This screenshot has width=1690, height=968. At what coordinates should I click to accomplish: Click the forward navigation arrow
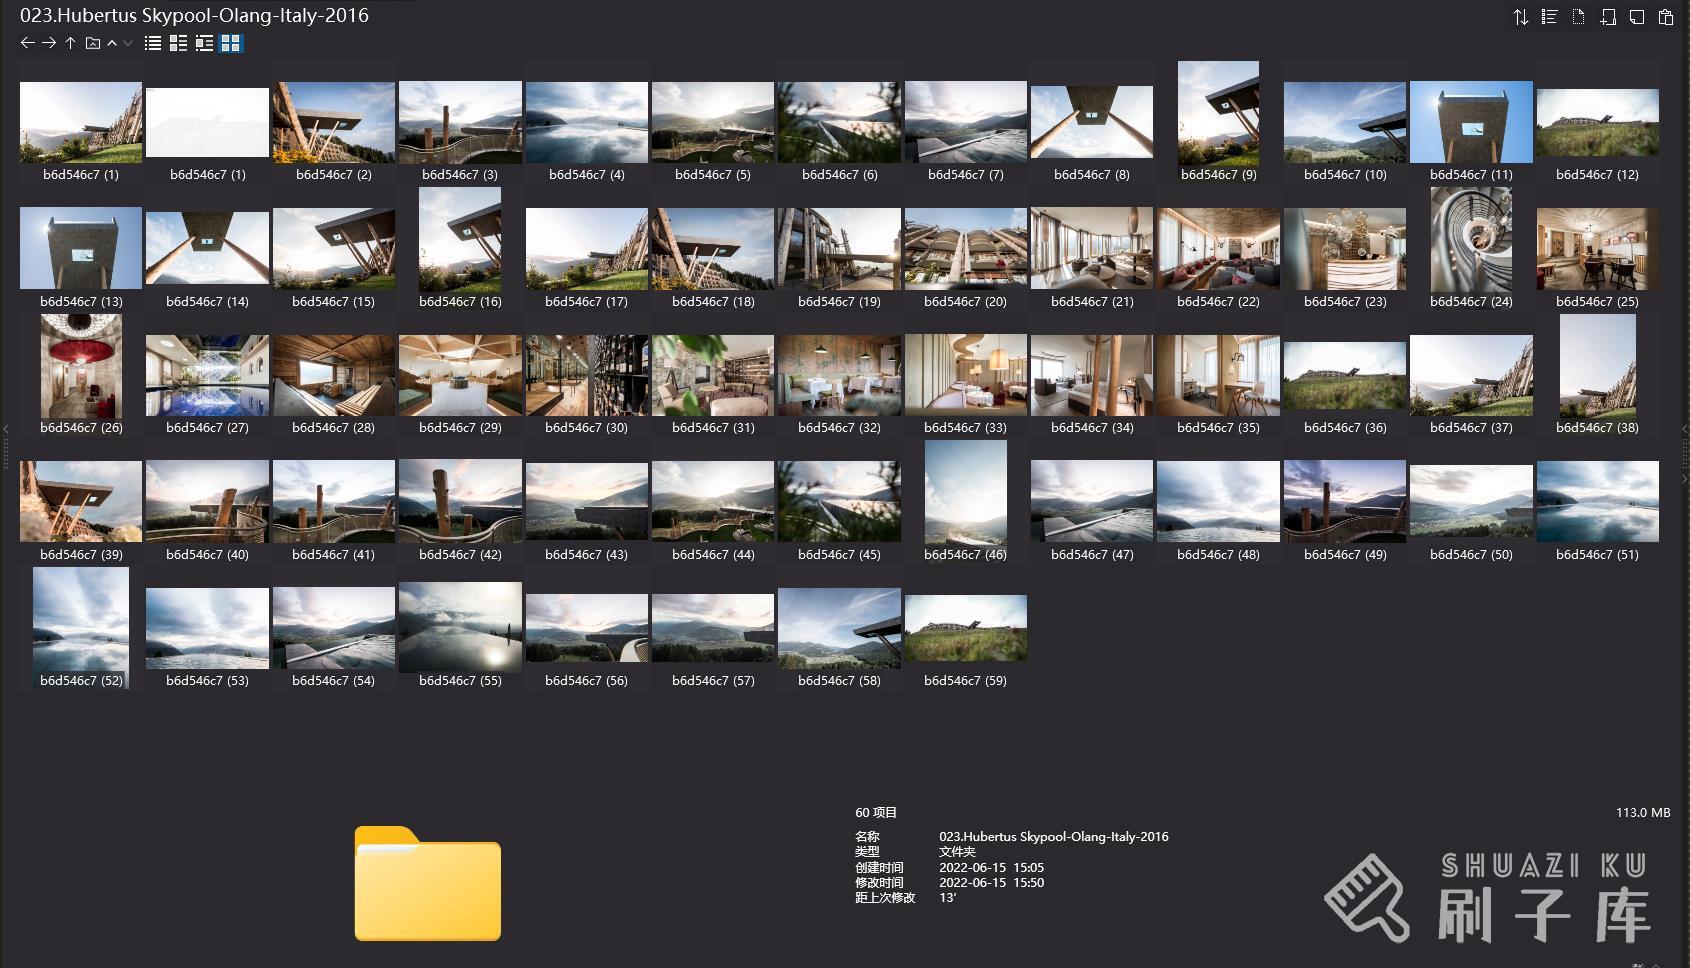[48, 43]
